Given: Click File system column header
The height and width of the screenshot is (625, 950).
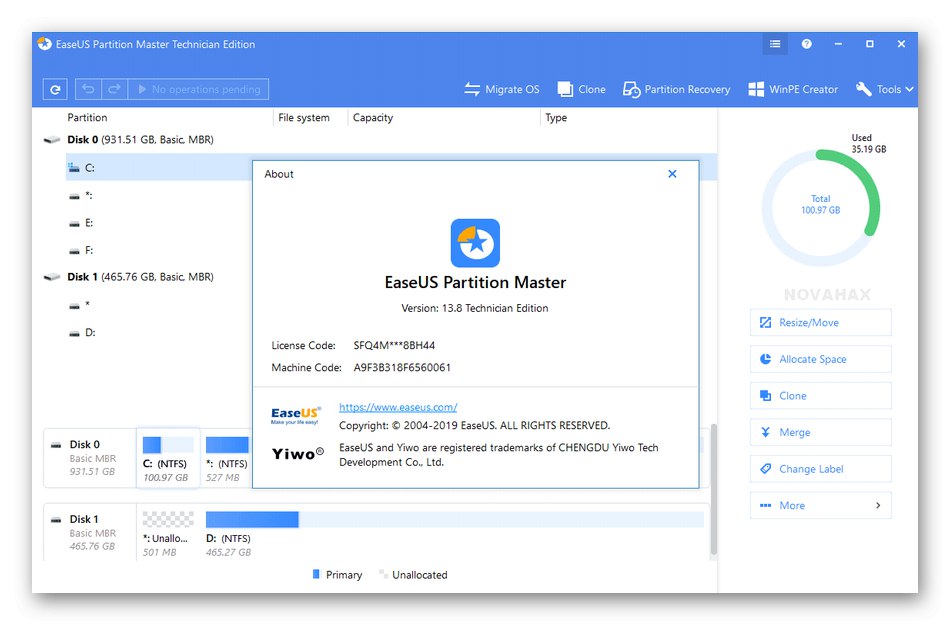Looking at the screenshot, I should coord(304,117).
